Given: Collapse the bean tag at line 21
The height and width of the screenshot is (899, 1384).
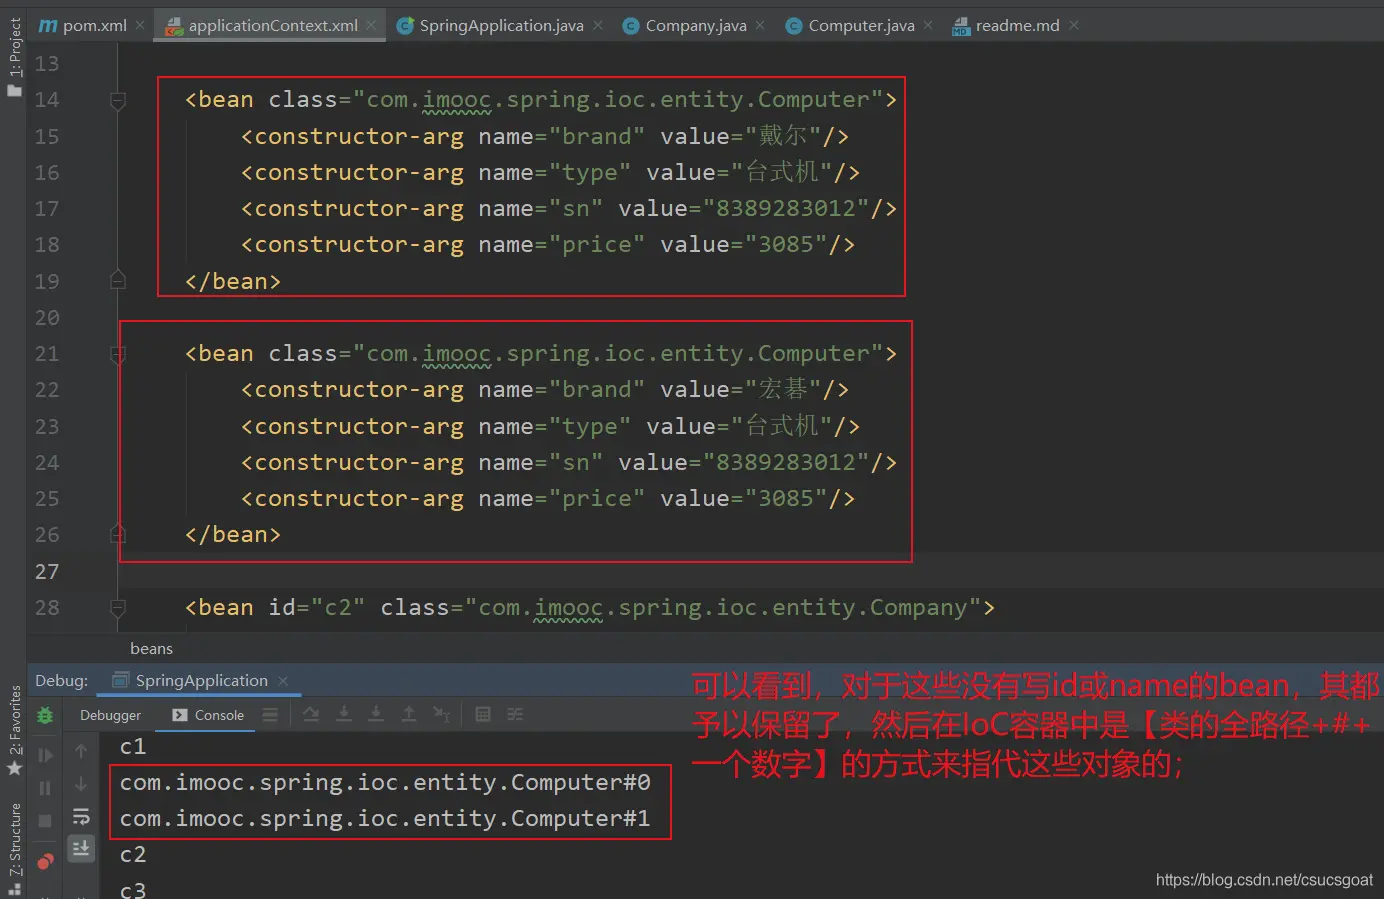Looking at the screenshot, I should 118,354.
